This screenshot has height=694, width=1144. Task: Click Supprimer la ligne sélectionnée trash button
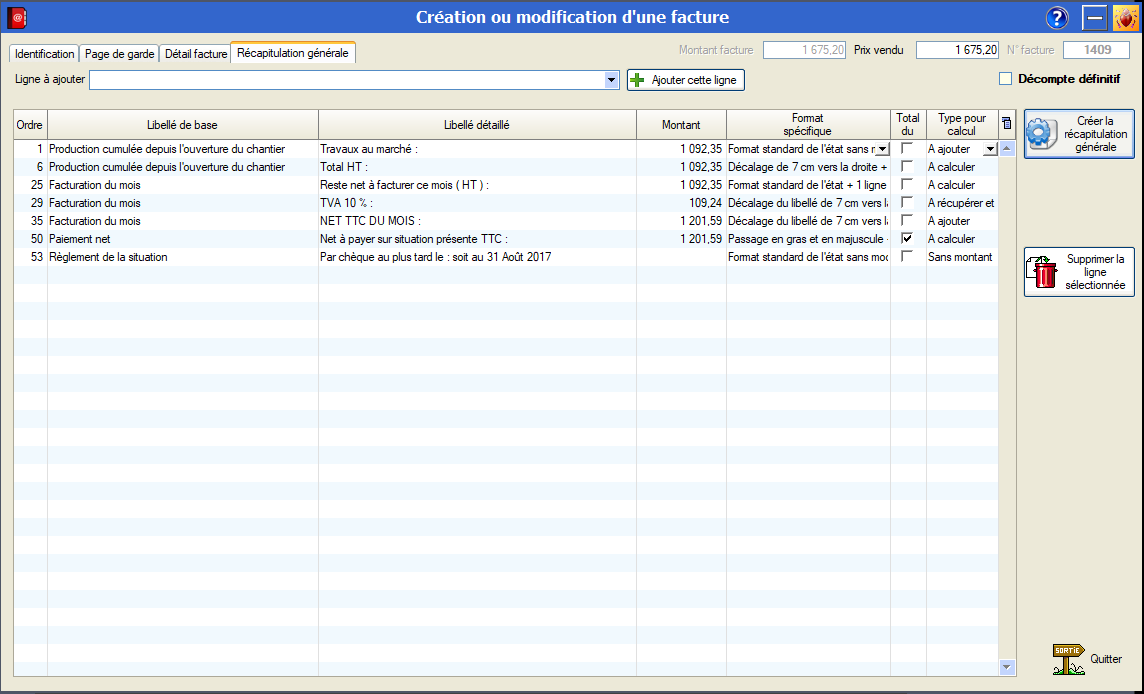point(1078,272)
